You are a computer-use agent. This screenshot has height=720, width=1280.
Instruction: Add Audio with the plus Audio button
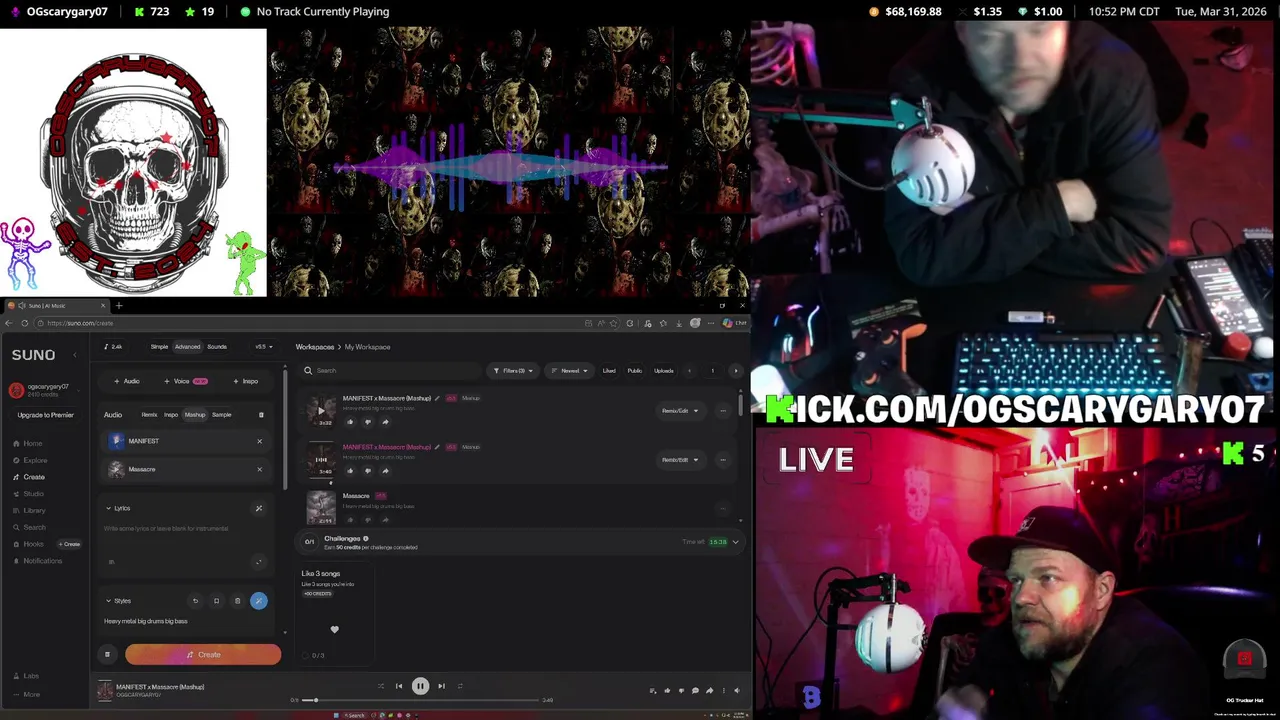127,381
